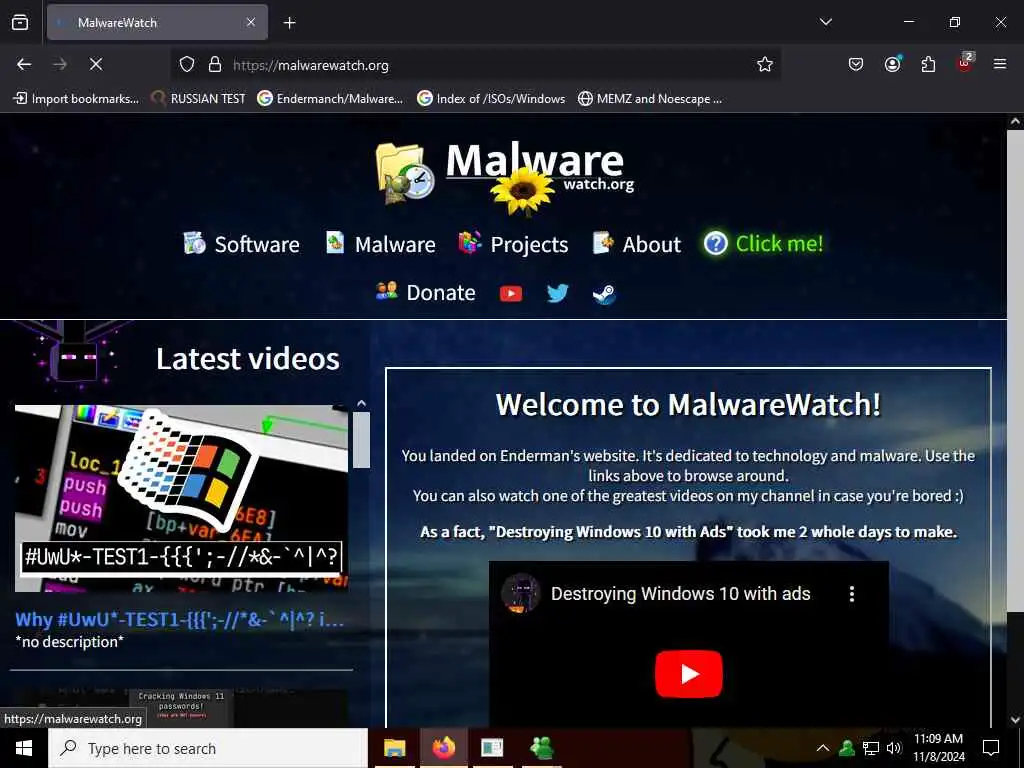Open the Cracking Windows 11 passwords thumbnail

[x=181, y=708]
